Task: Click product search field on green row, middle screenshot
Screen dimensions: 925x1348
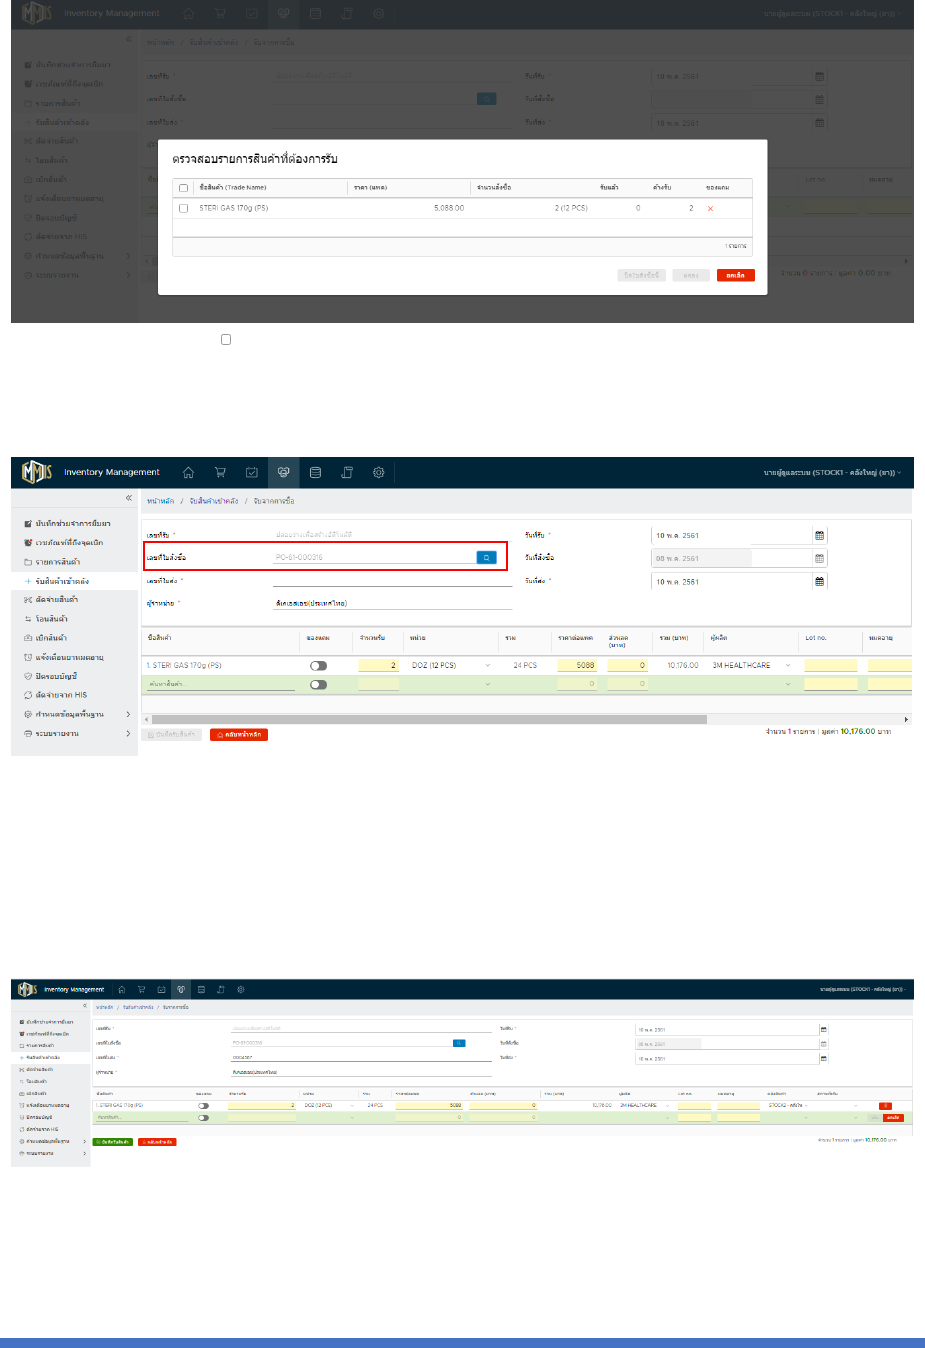Action: point(220,685)
